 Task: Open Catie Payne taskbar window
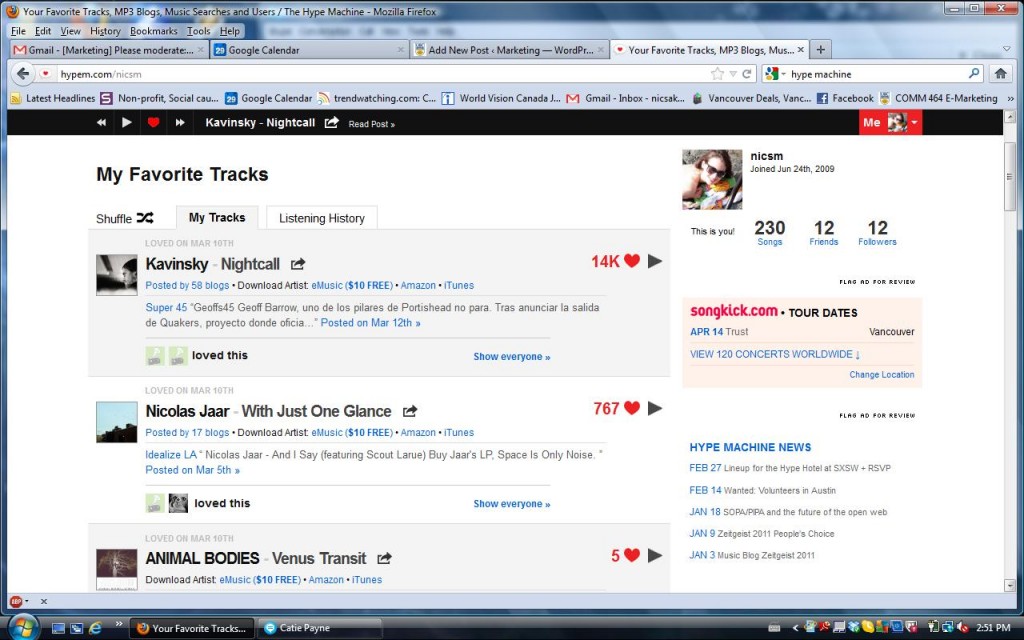(x=320, y=628)
